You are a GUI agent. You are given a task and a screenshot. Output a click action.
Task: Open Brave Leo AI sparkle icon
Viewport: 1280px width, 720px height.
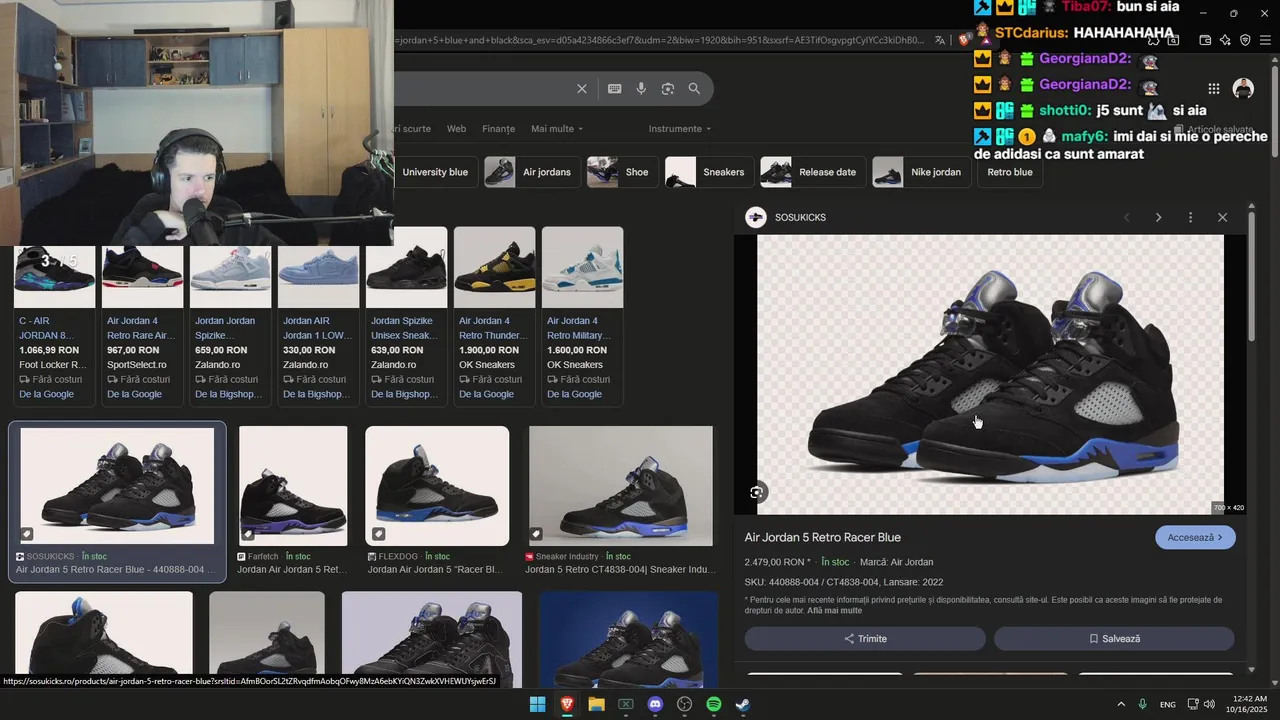(x=1225, y=40)
